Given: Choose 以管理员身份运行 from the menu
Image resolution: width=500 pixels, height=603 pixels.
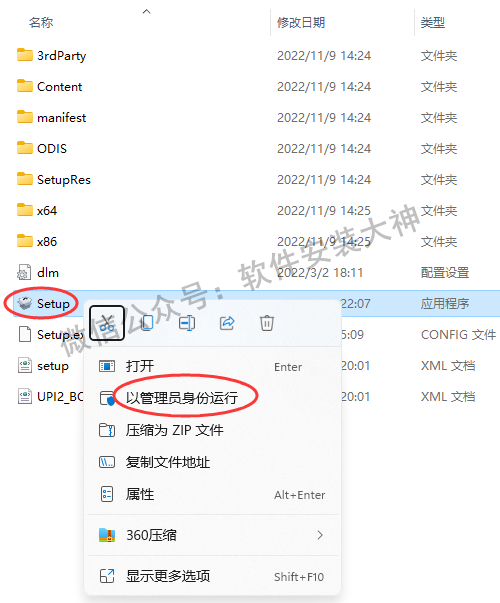Looking at the screenshot, I should [182, 398].
